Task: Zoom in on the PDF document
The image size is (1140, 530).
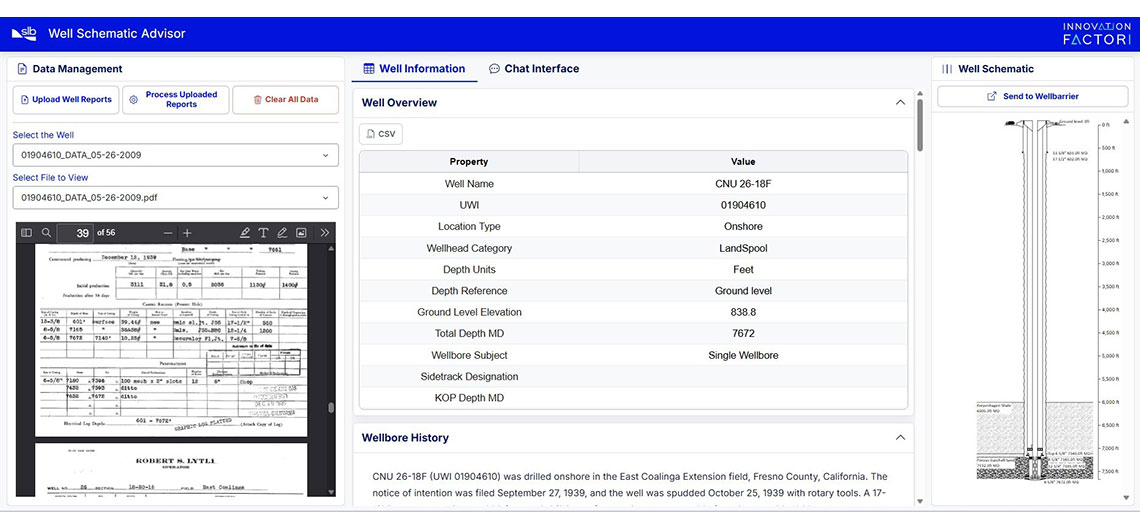Action: pyautogui.click(x=187, y=233)
